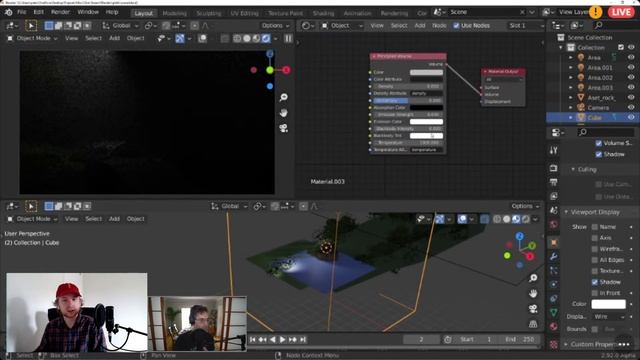Image resolution: width=640 pixels, height=360 pixels.
Task: Collapse the Viewport Display panel
Action: [x=595, y=212]
